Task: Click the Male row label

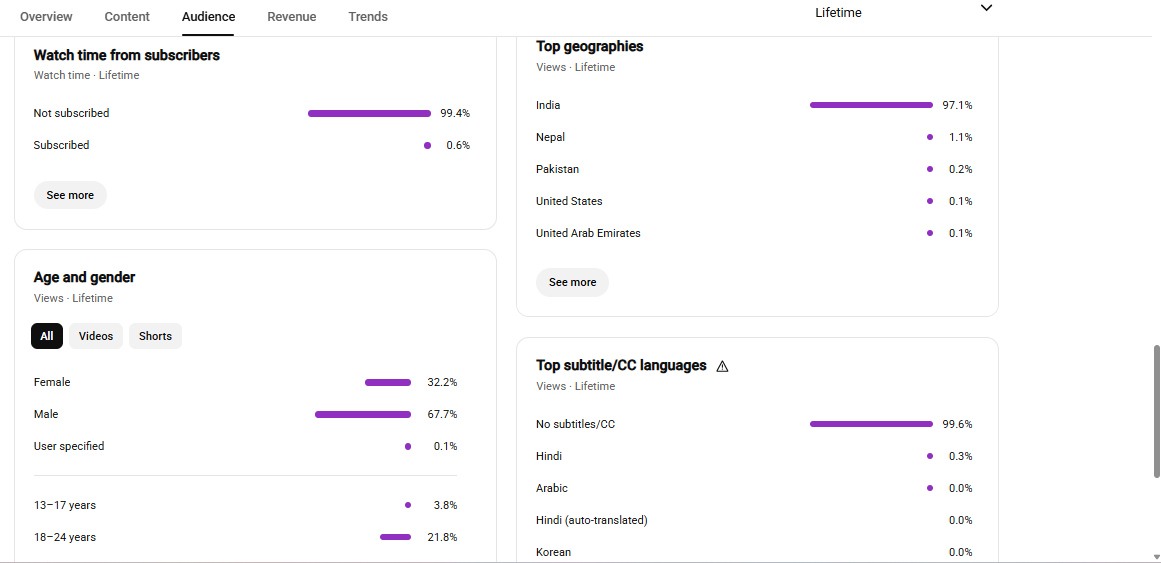Action: coord(46,414)
